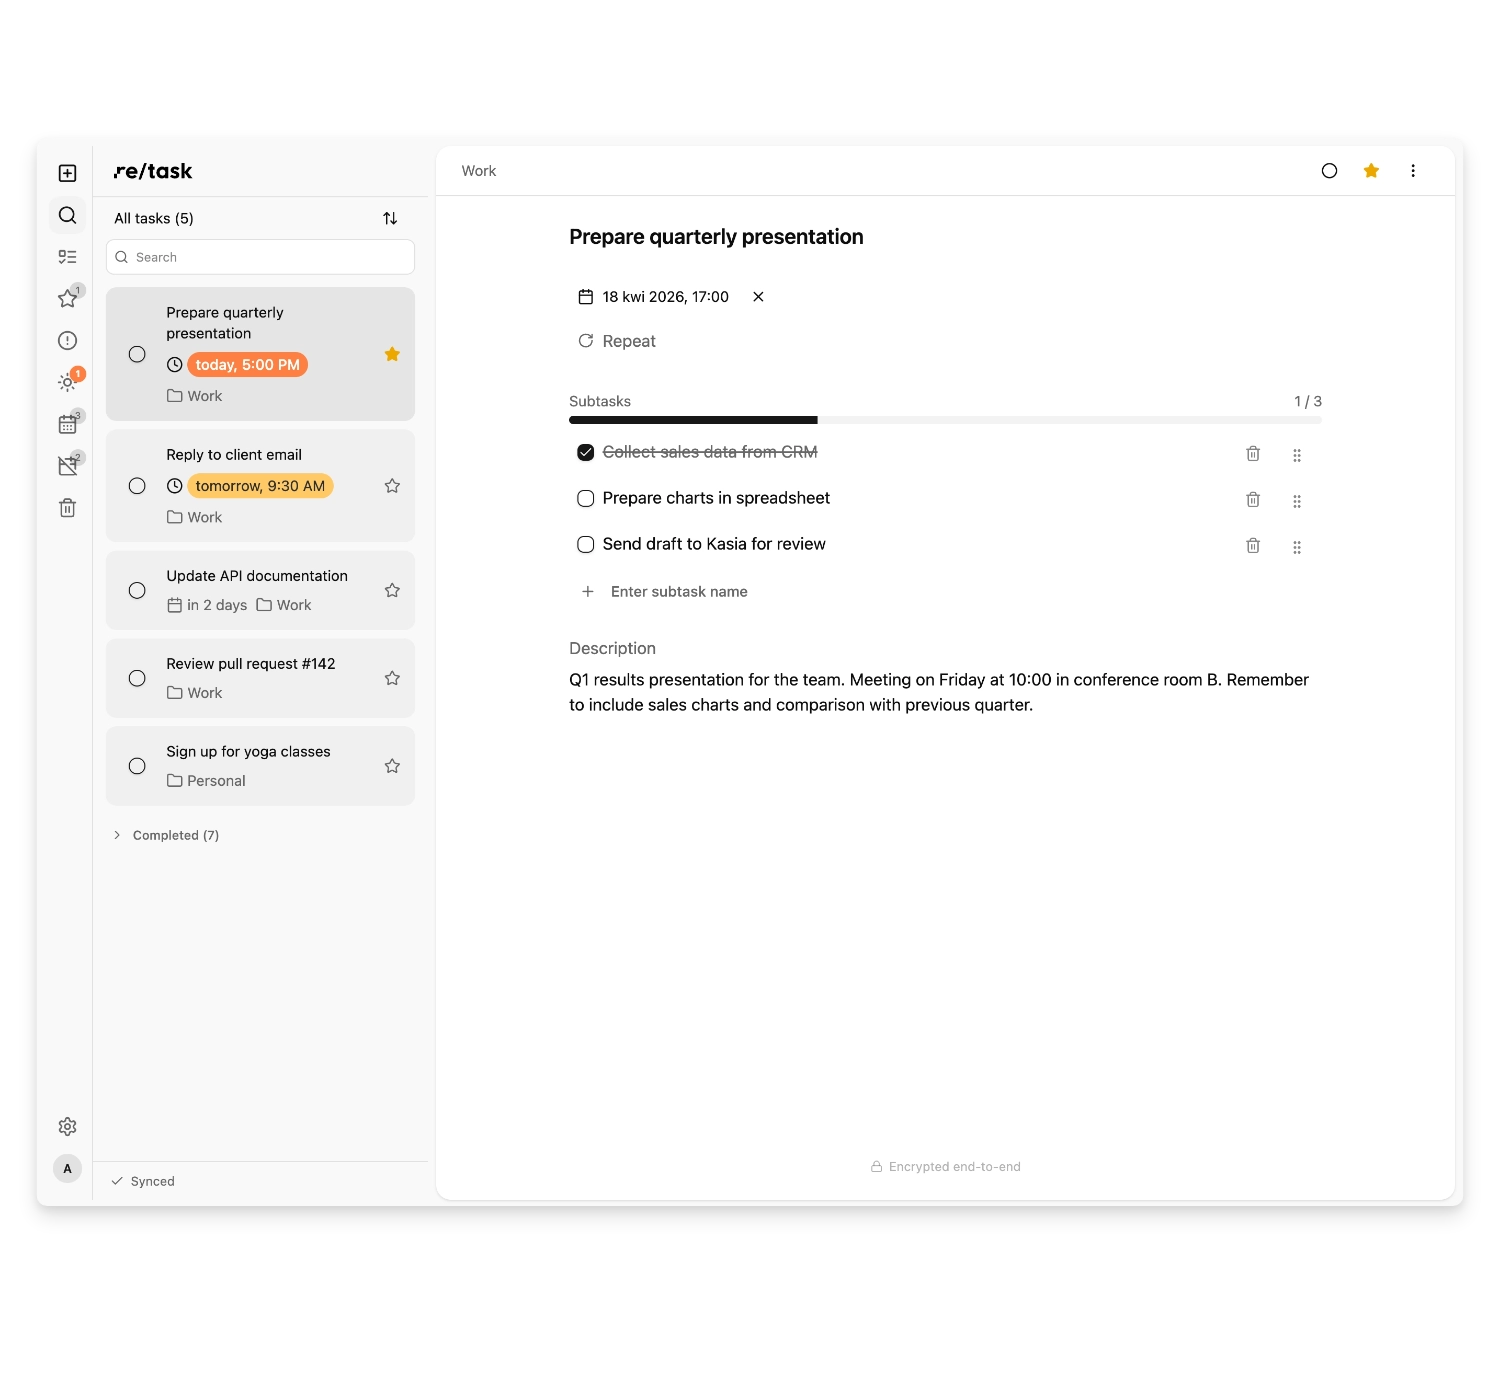Mark Review pull request #142 as complete

pos(137,678)
